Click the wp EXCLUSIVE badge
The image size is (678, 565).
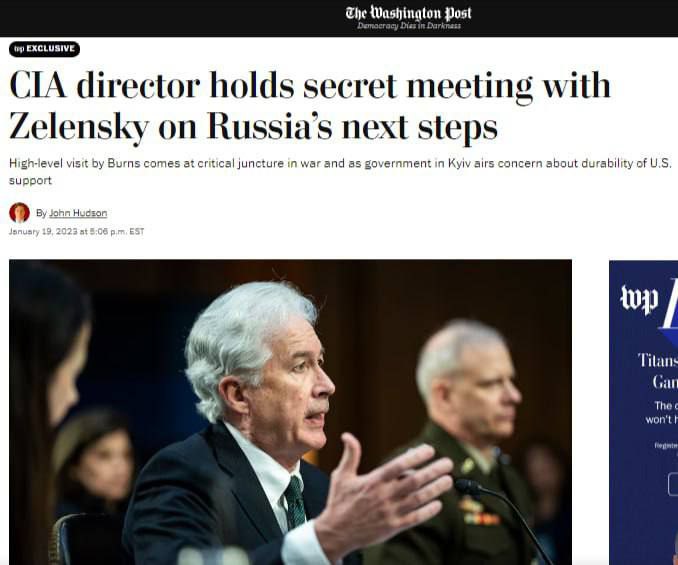(45, 49)
